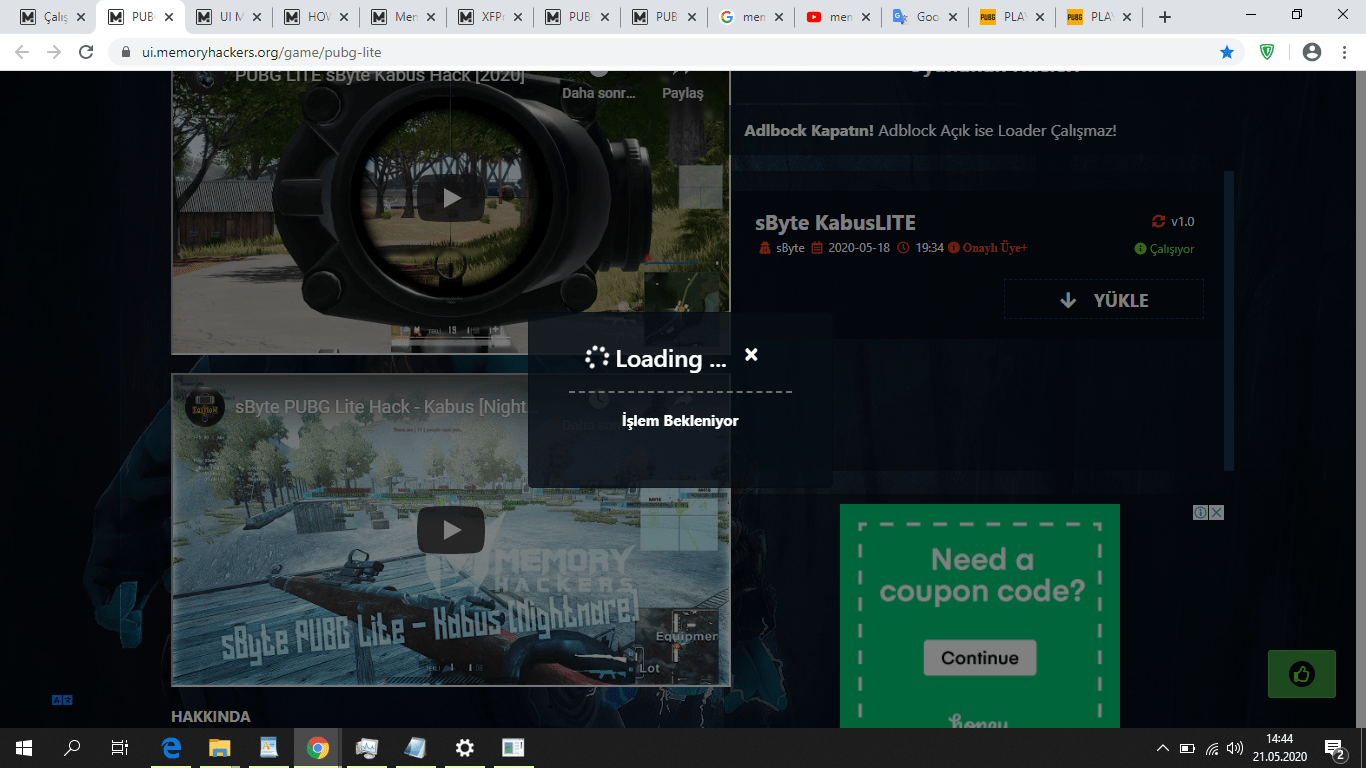Reload the memoryhackers page
Image resolution: width=1366 pixels, height=768 pixels.
86,52
